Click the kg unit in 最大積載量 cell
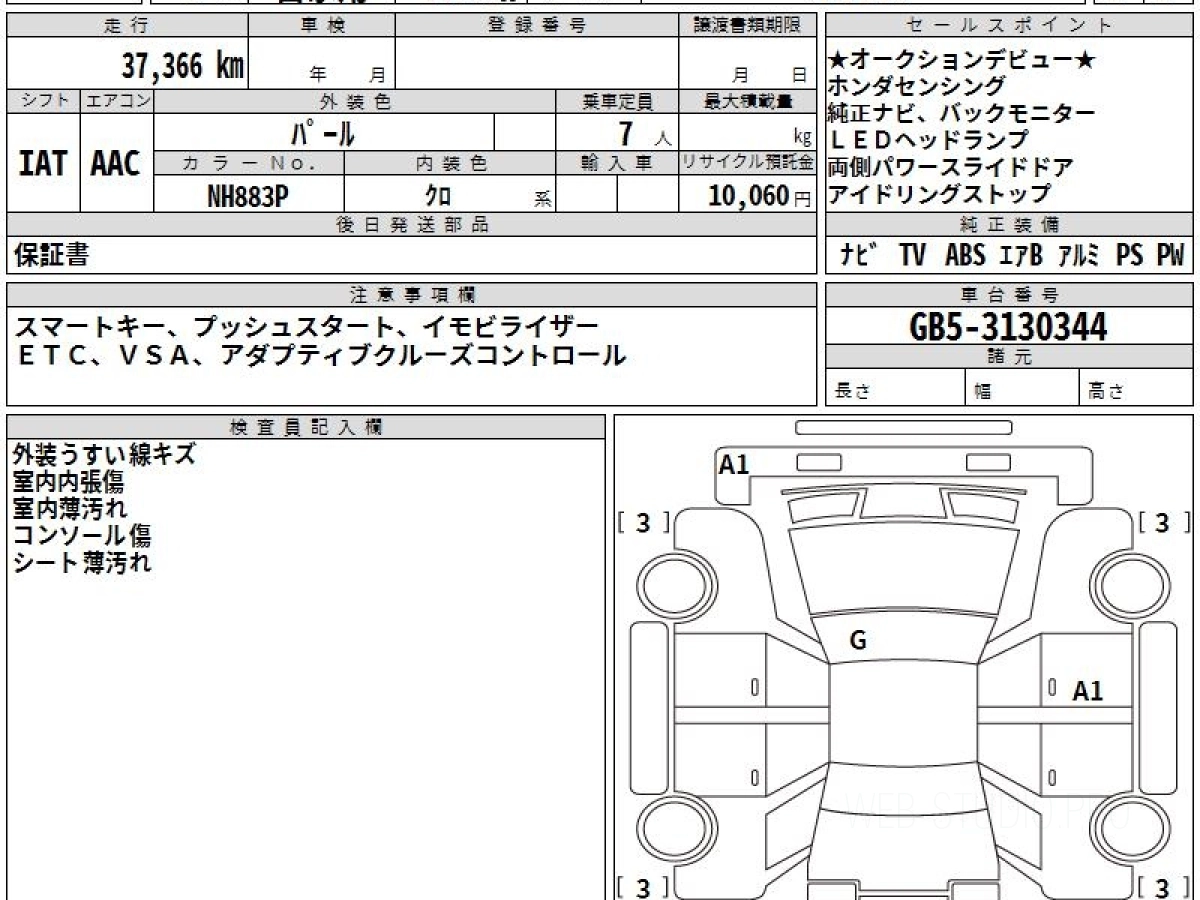 [802, 139]
